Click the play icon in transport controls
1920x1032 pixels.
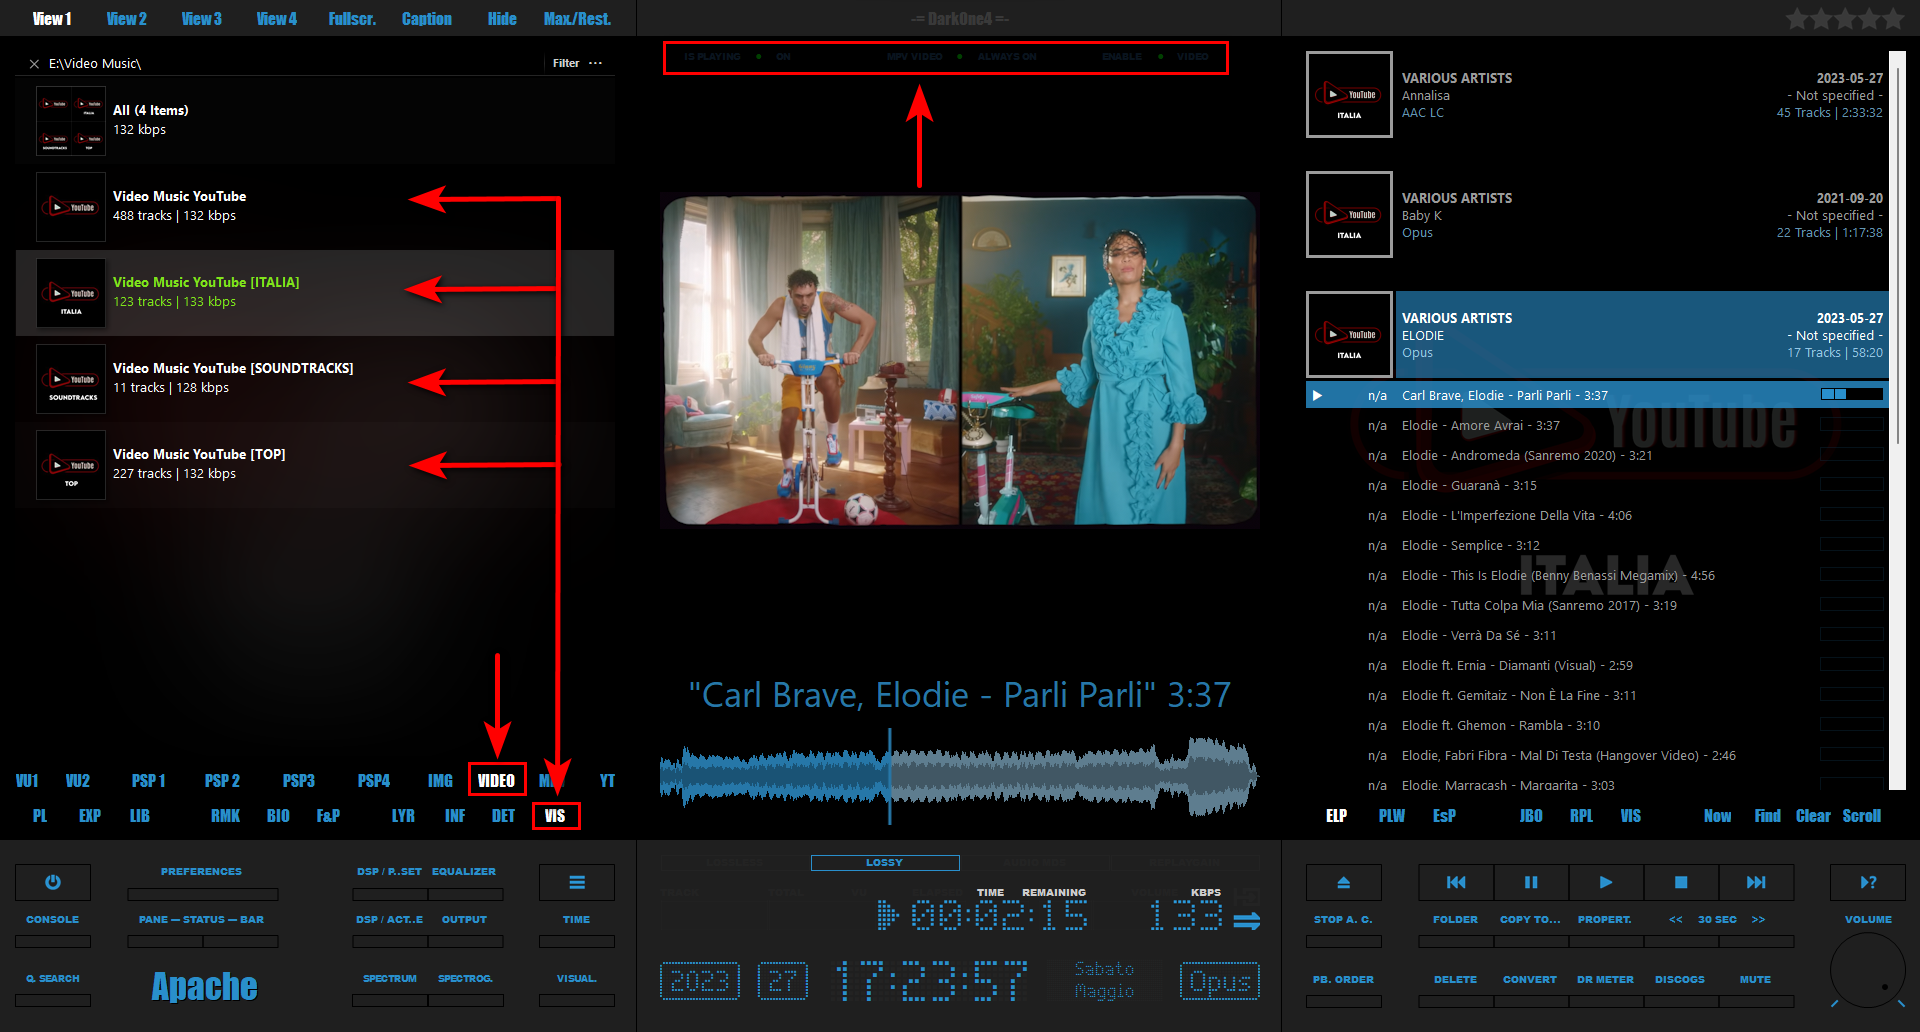(x=1606, y=882)
